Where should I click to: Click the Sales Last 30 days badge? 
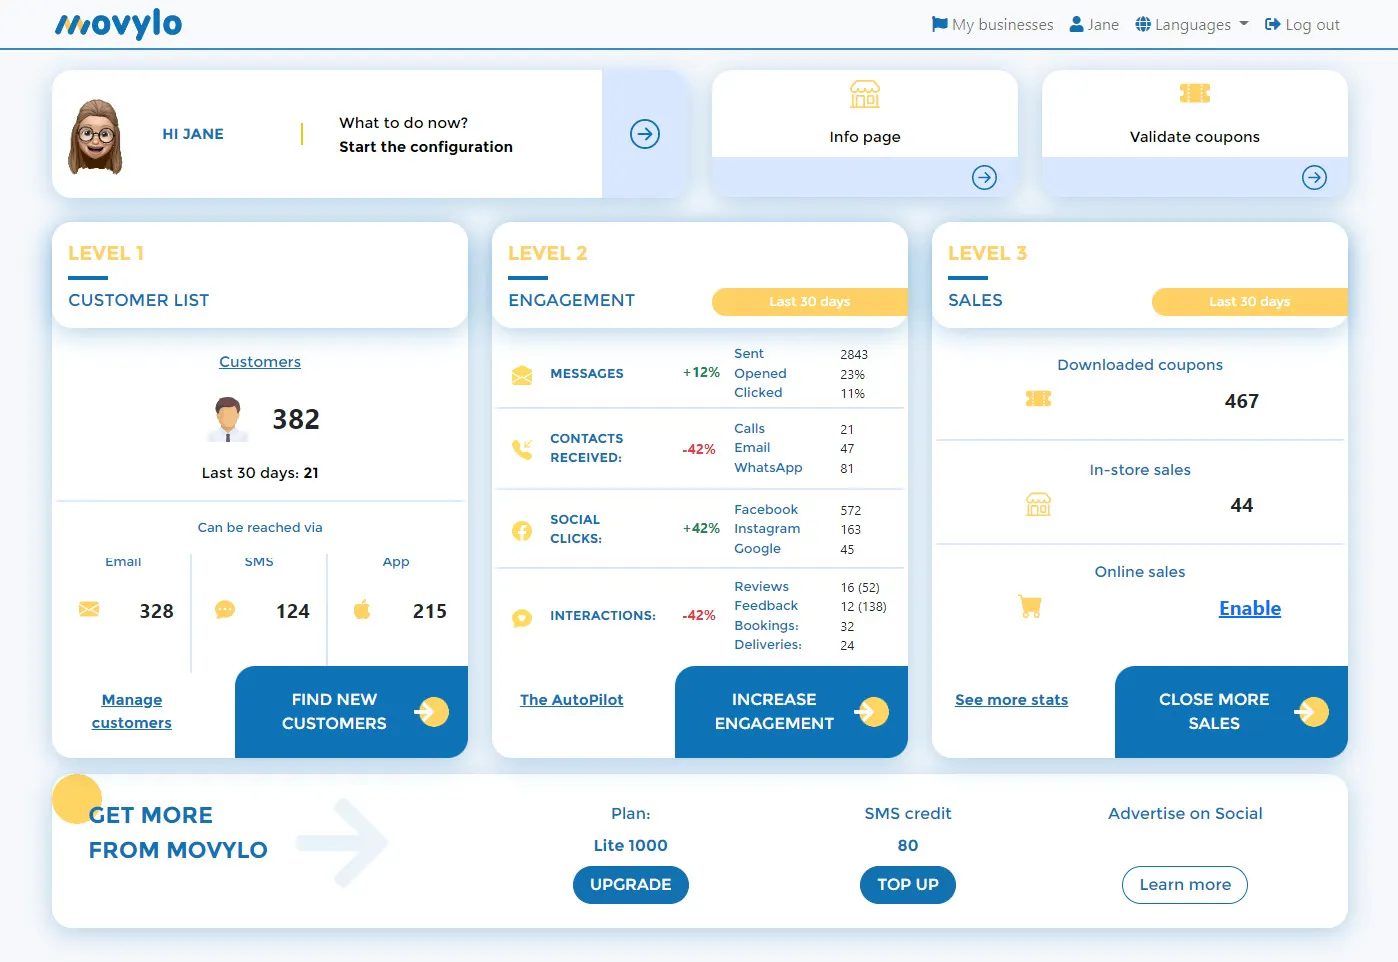coord(1250,302)
